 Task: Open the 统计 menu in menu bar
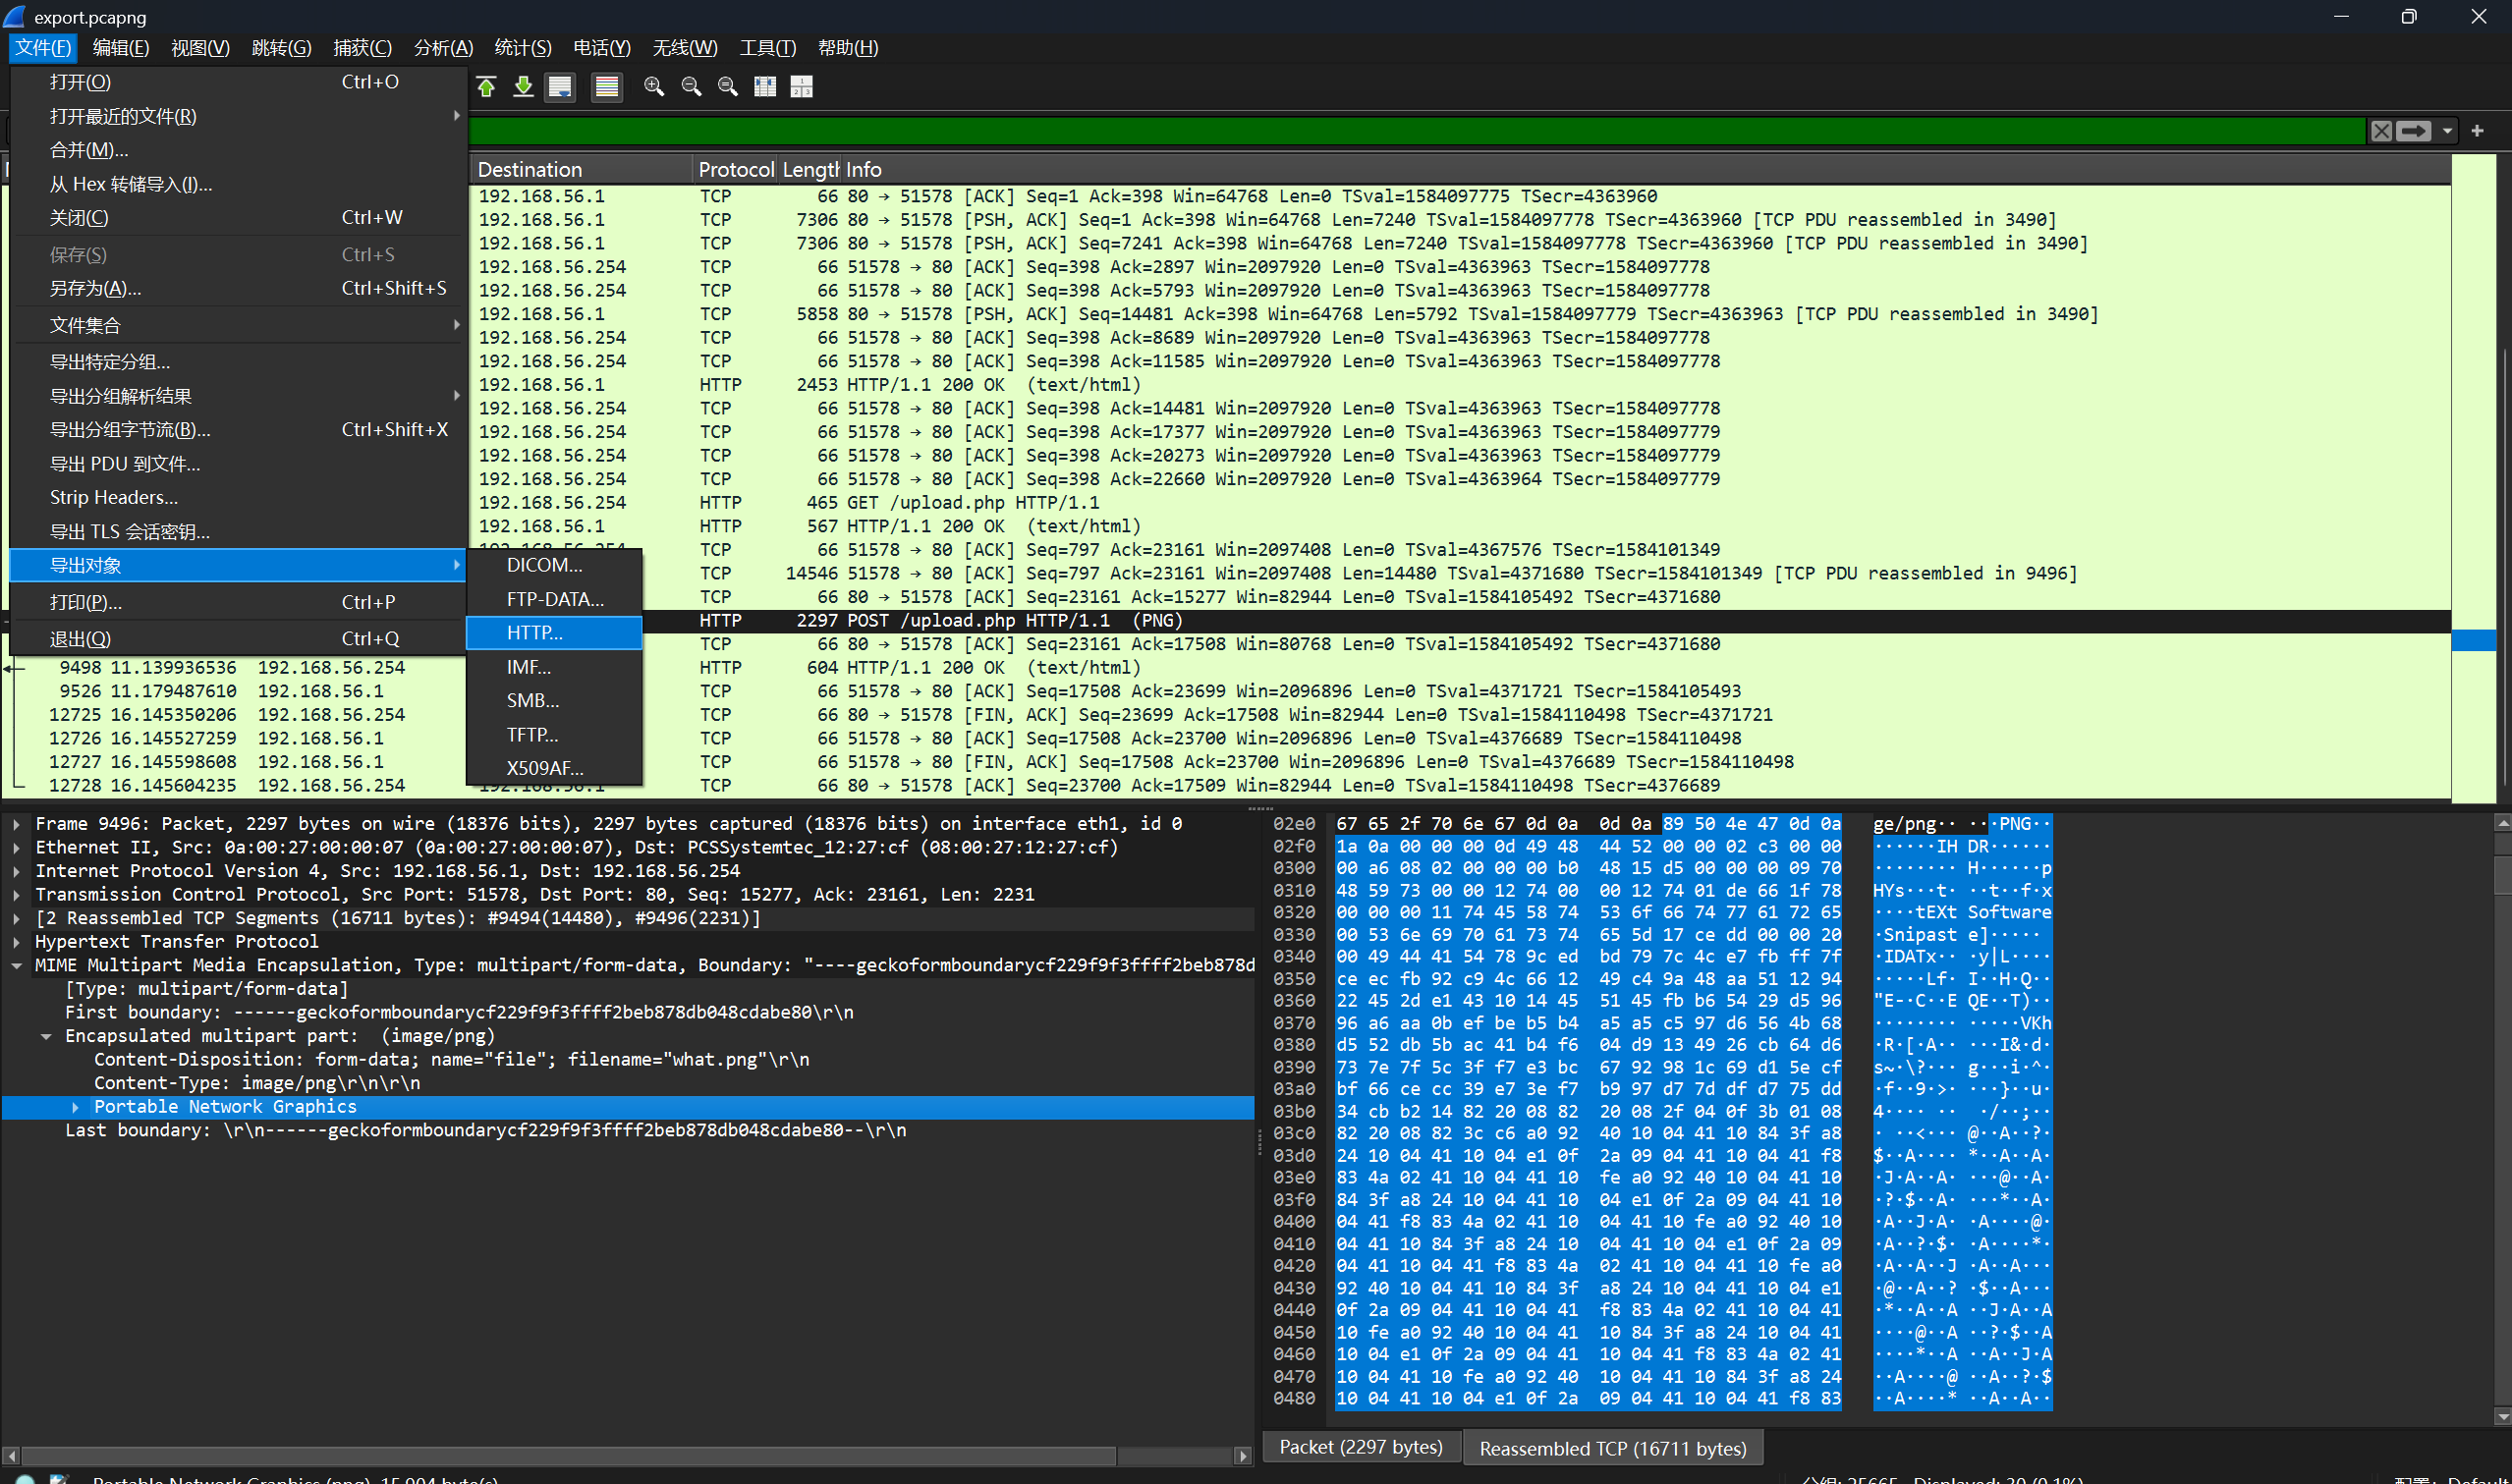[x=523, y=48]
